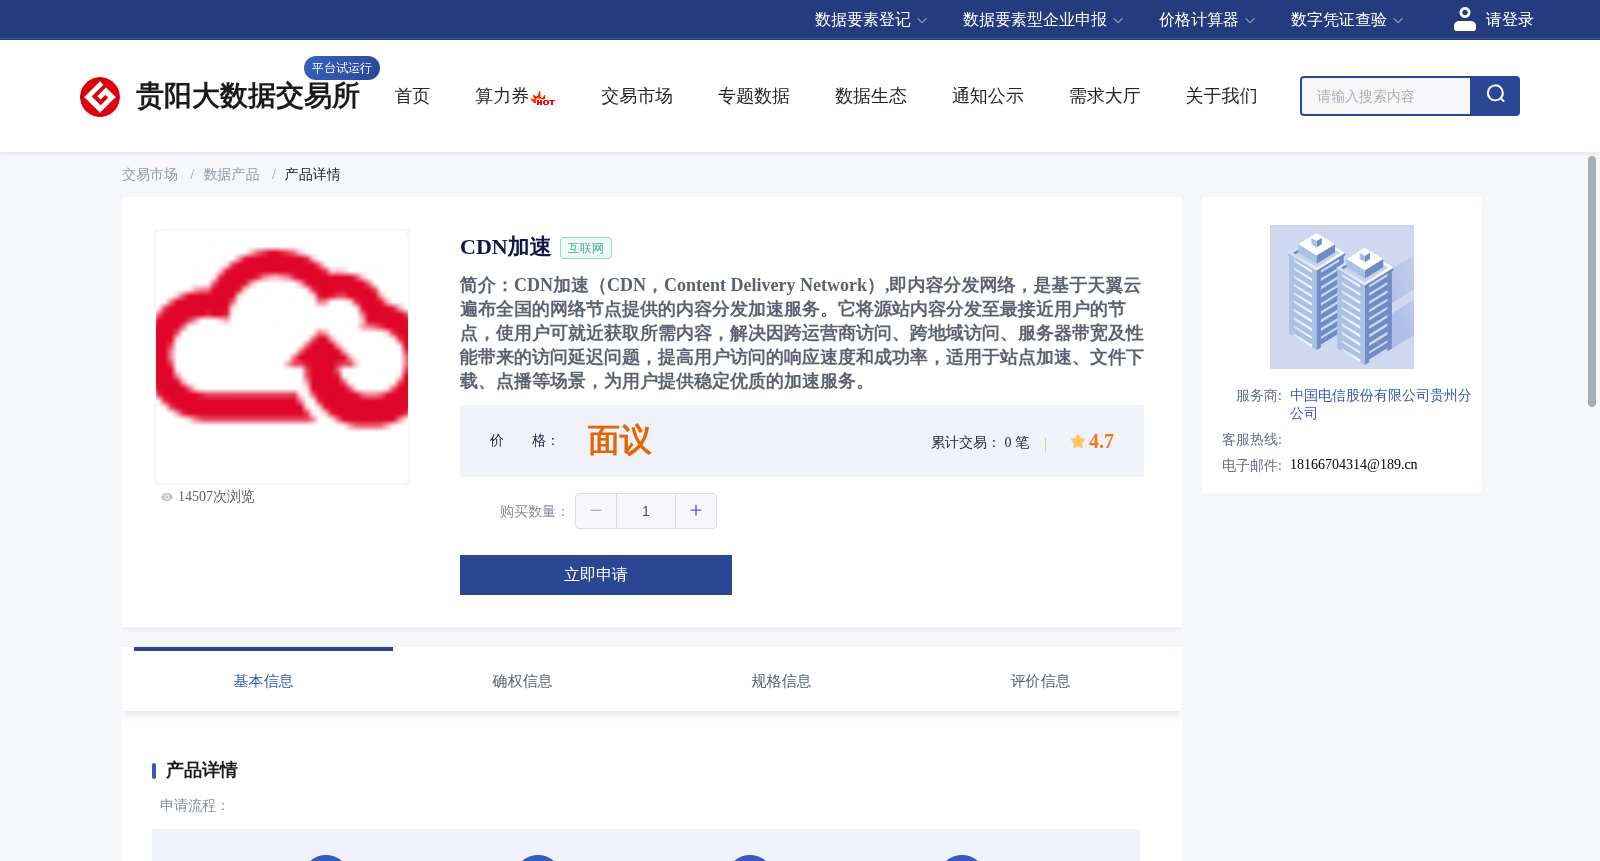Viewport: 1600px width, 861px height.
Task: Switch to the 确权信息 tab
Action: point(522,681)
